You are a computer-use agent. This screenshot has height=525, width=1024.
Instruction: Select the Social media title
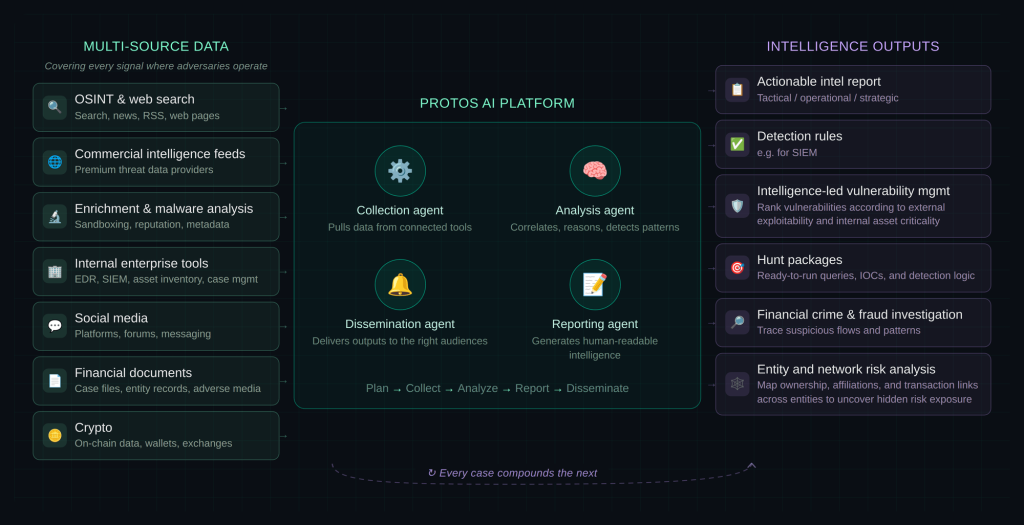111,318
